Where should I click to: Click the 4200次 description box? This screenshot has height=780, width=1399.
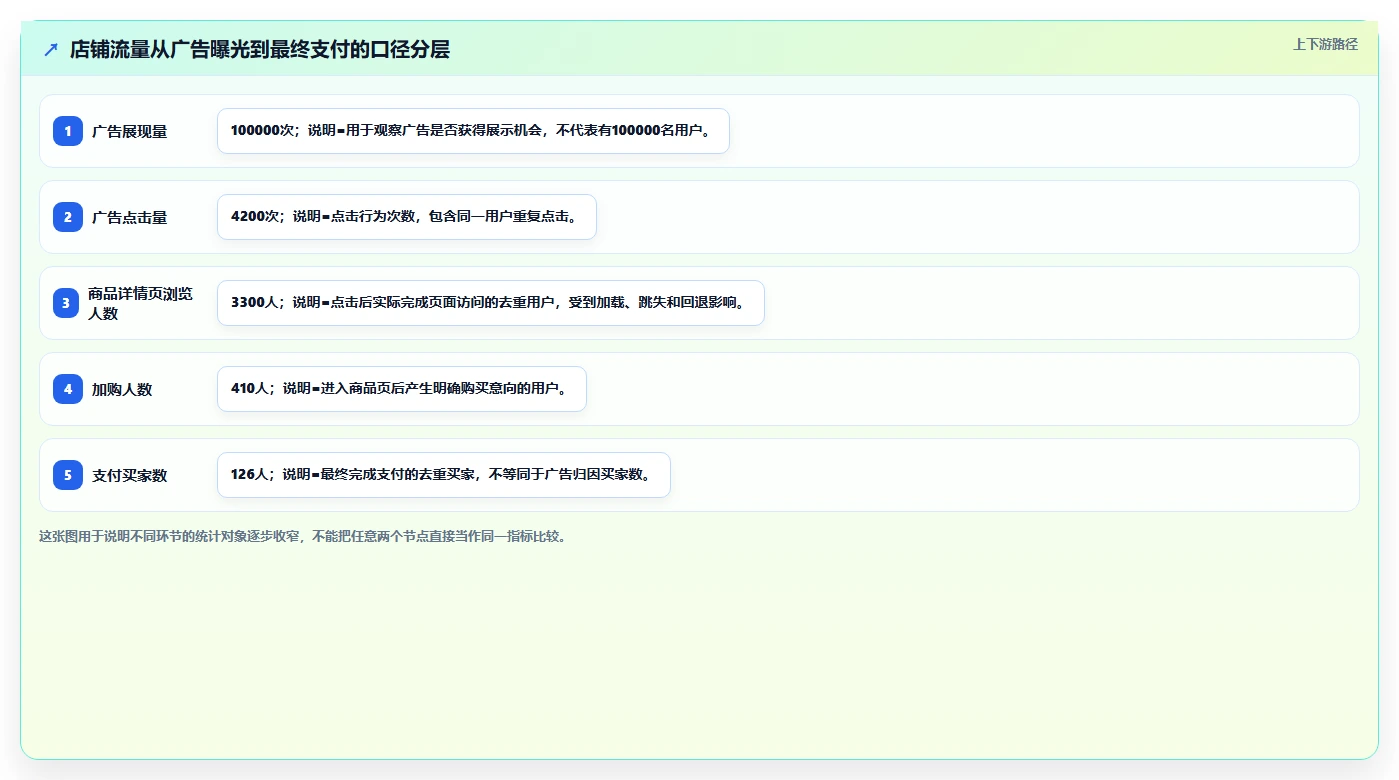pos(407,217)
